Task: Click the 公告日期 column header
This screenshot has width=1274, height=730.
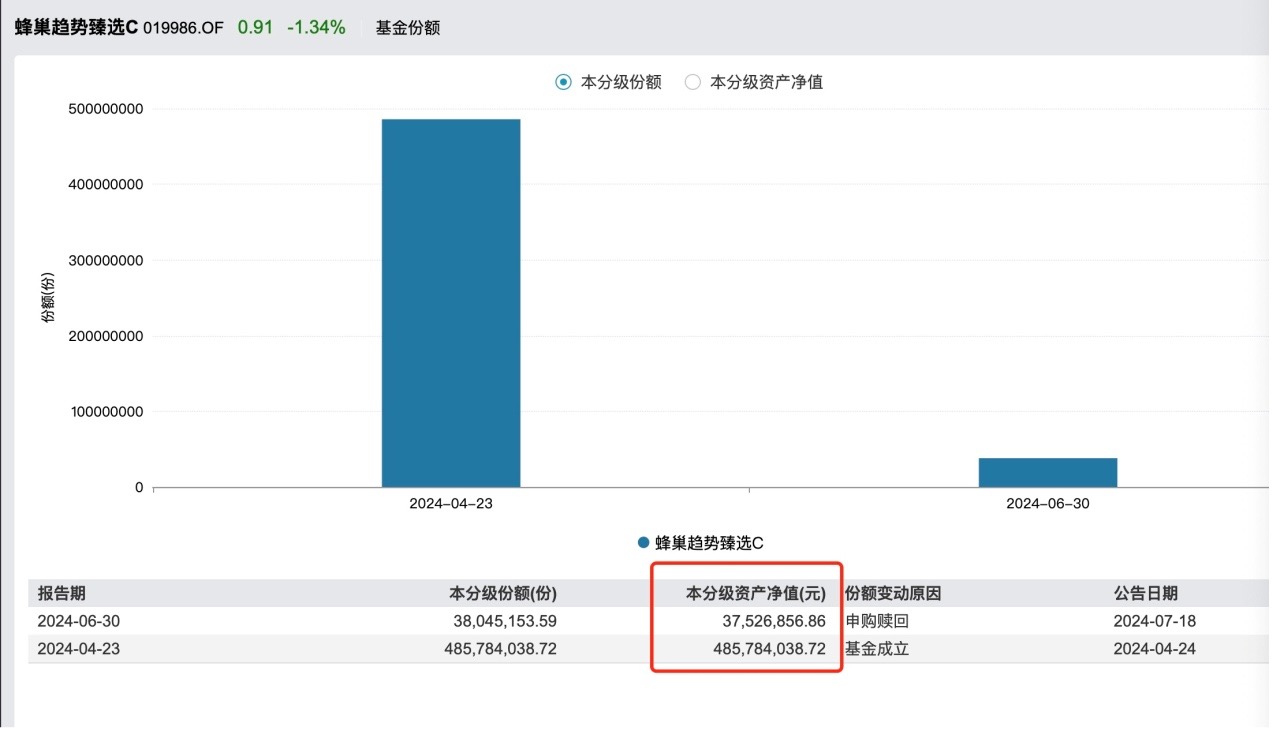Action: [x=1145, y=593]
